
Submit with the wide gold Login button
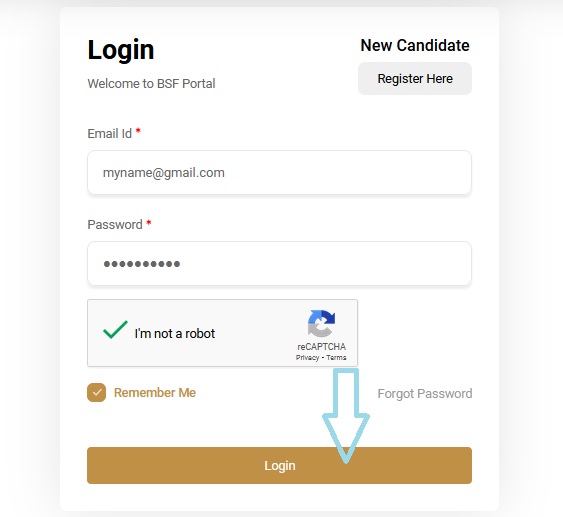(279, 465)
